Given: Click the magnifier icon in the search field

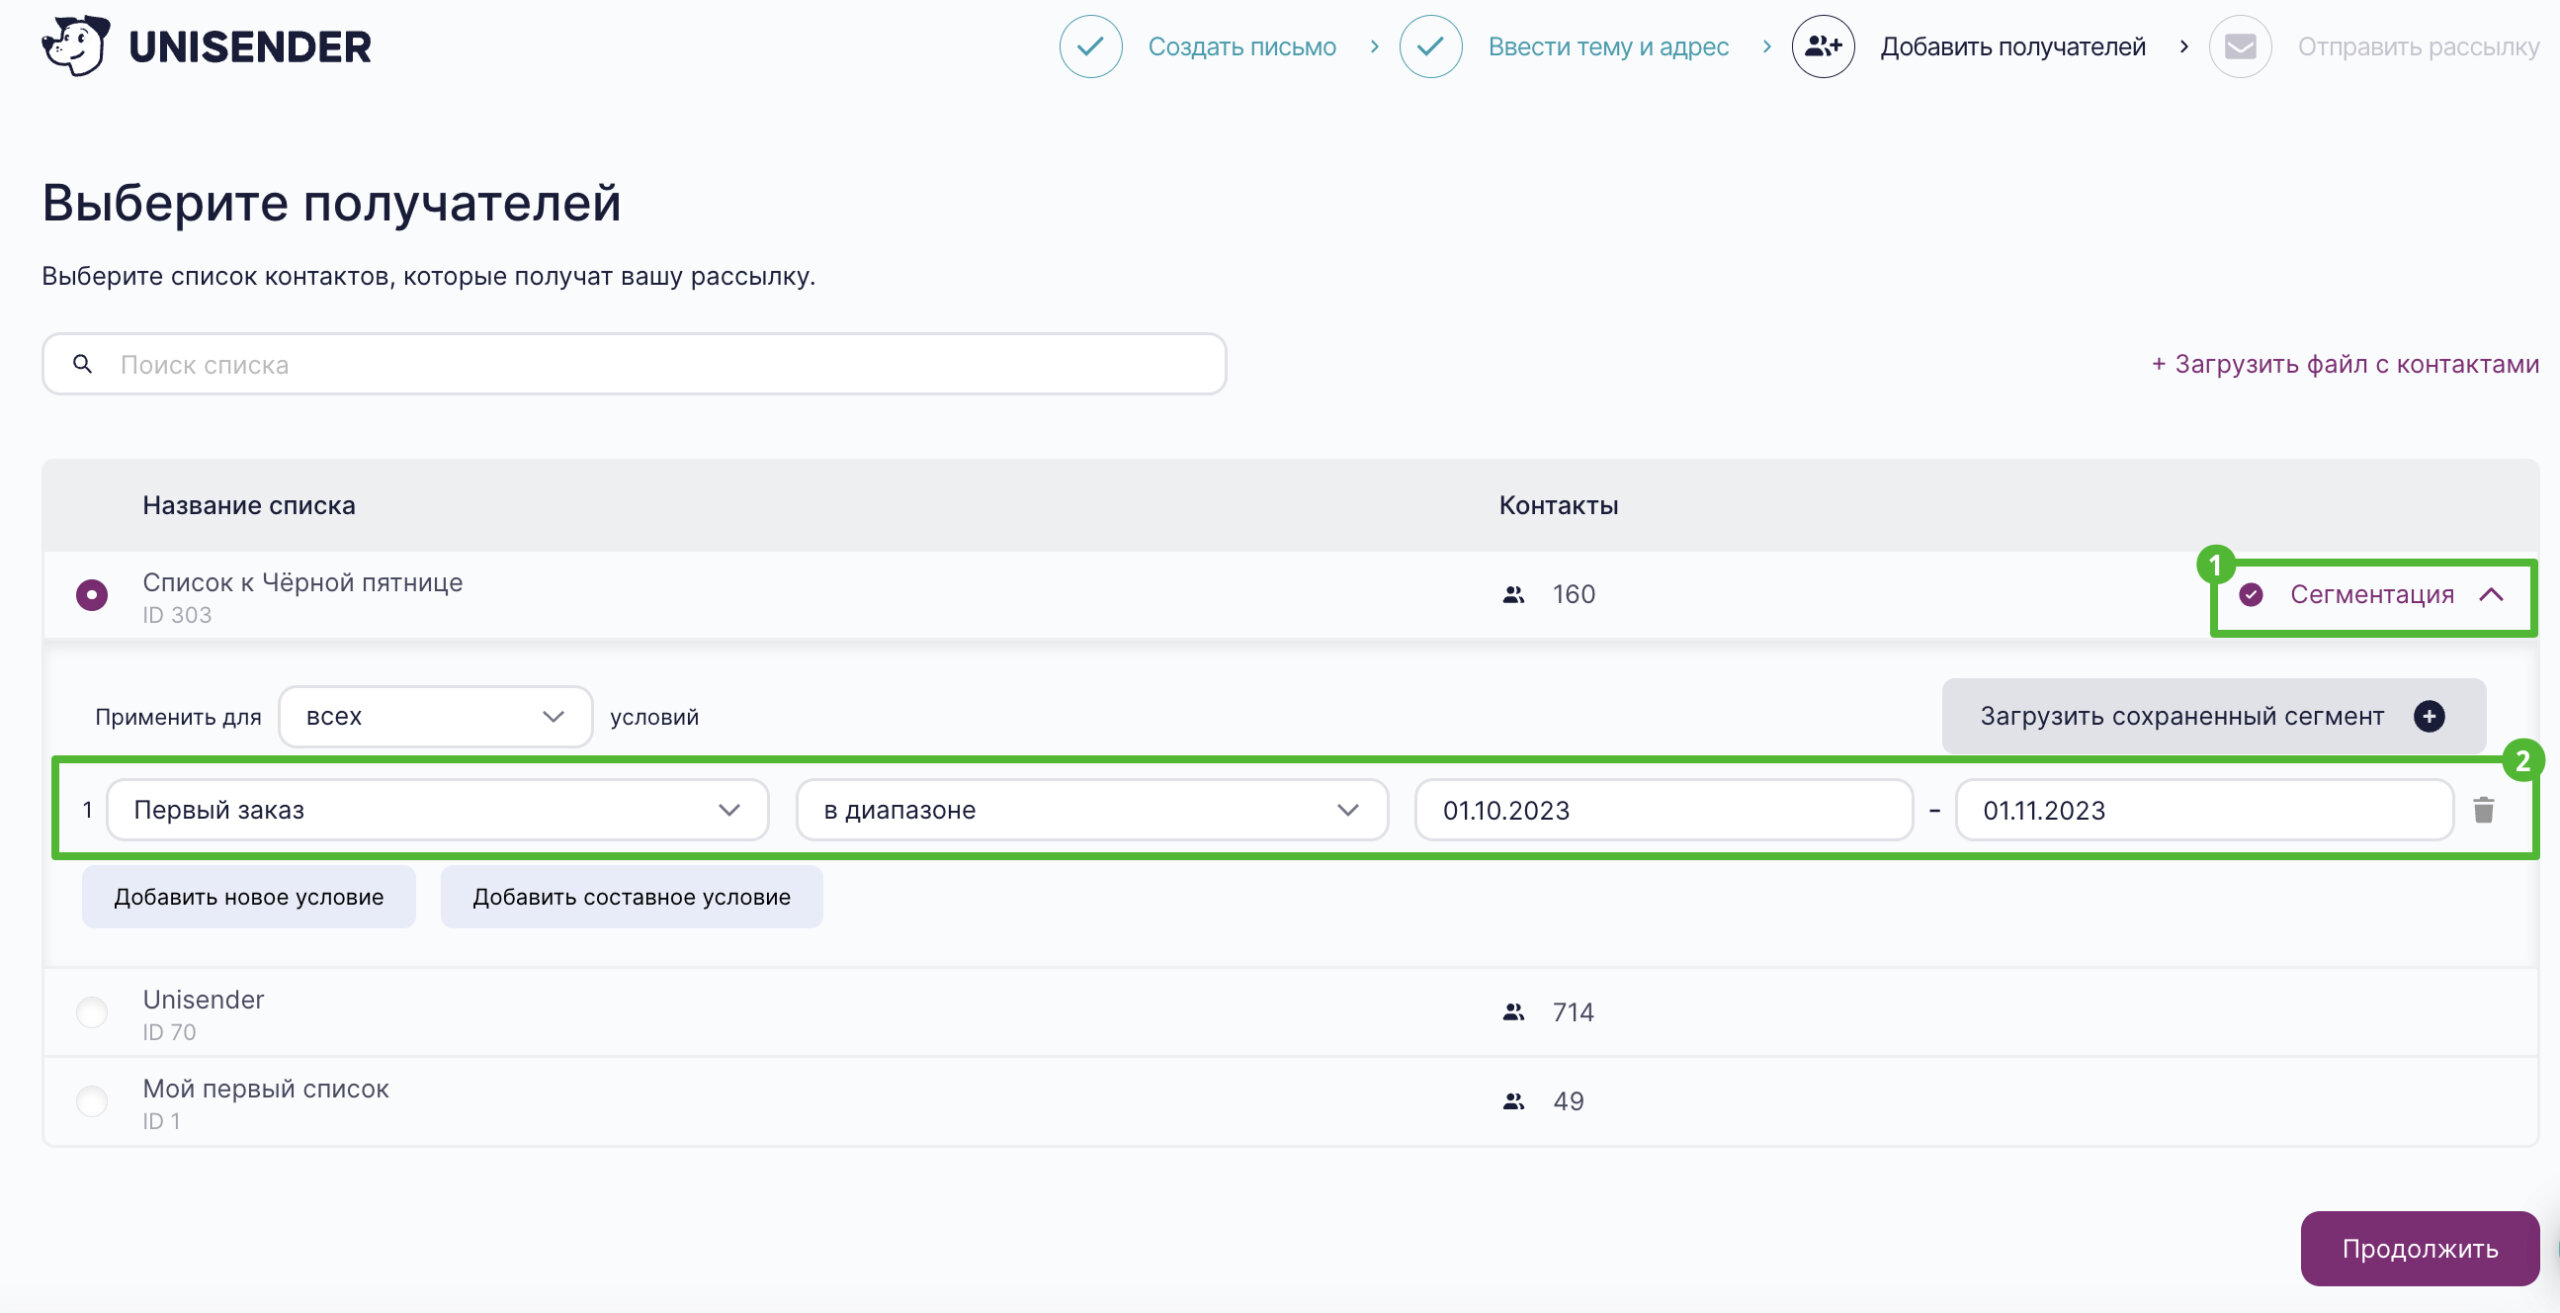Looking at the screenshot, I should coord(83,364).
